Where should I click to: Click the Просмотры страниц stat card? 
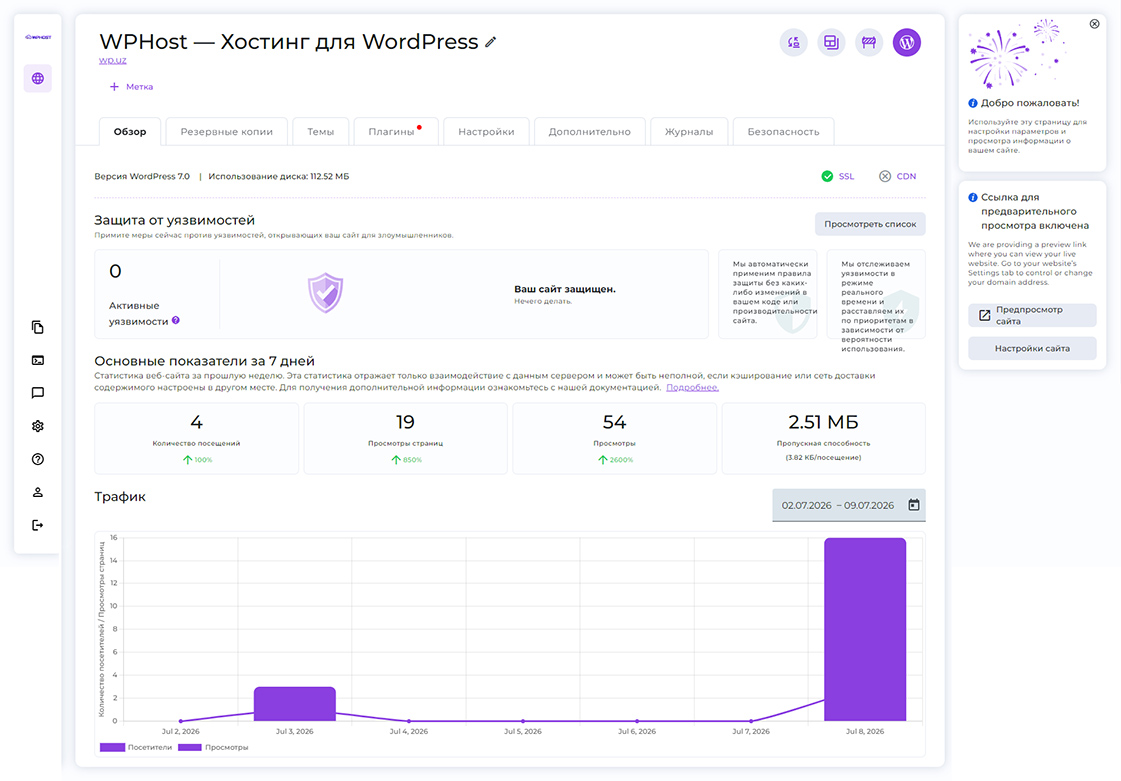click(405, 438)
